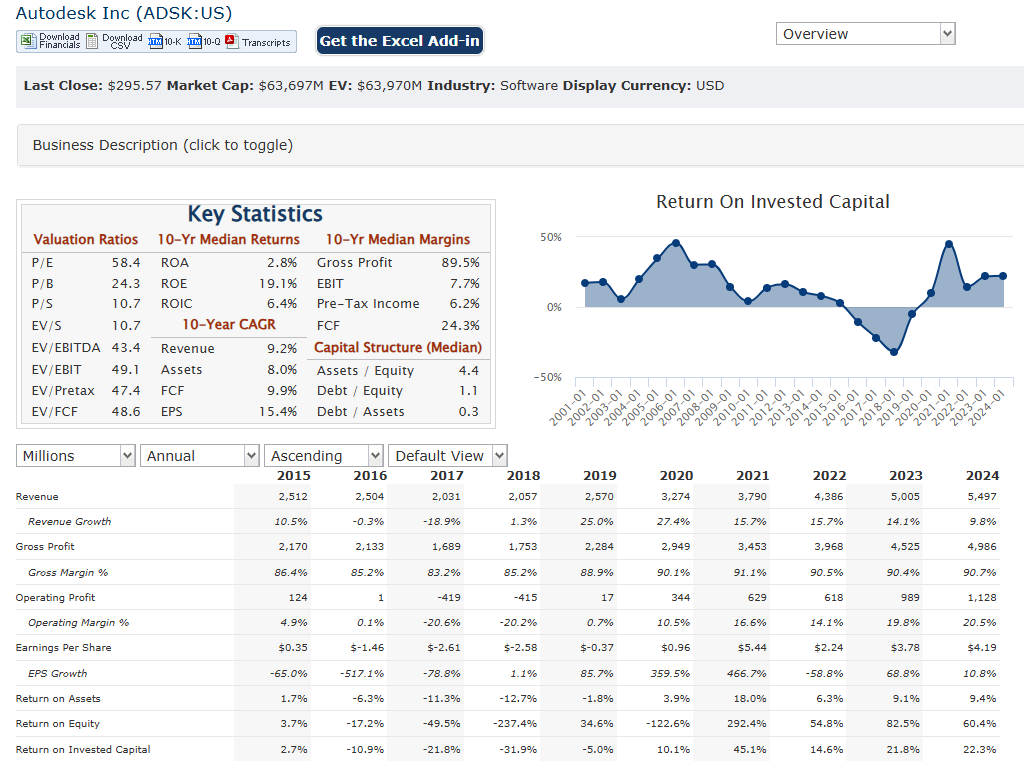Open the Millions units dropdown
This screenshot has height=778, width=1024.
click(75, 455)
